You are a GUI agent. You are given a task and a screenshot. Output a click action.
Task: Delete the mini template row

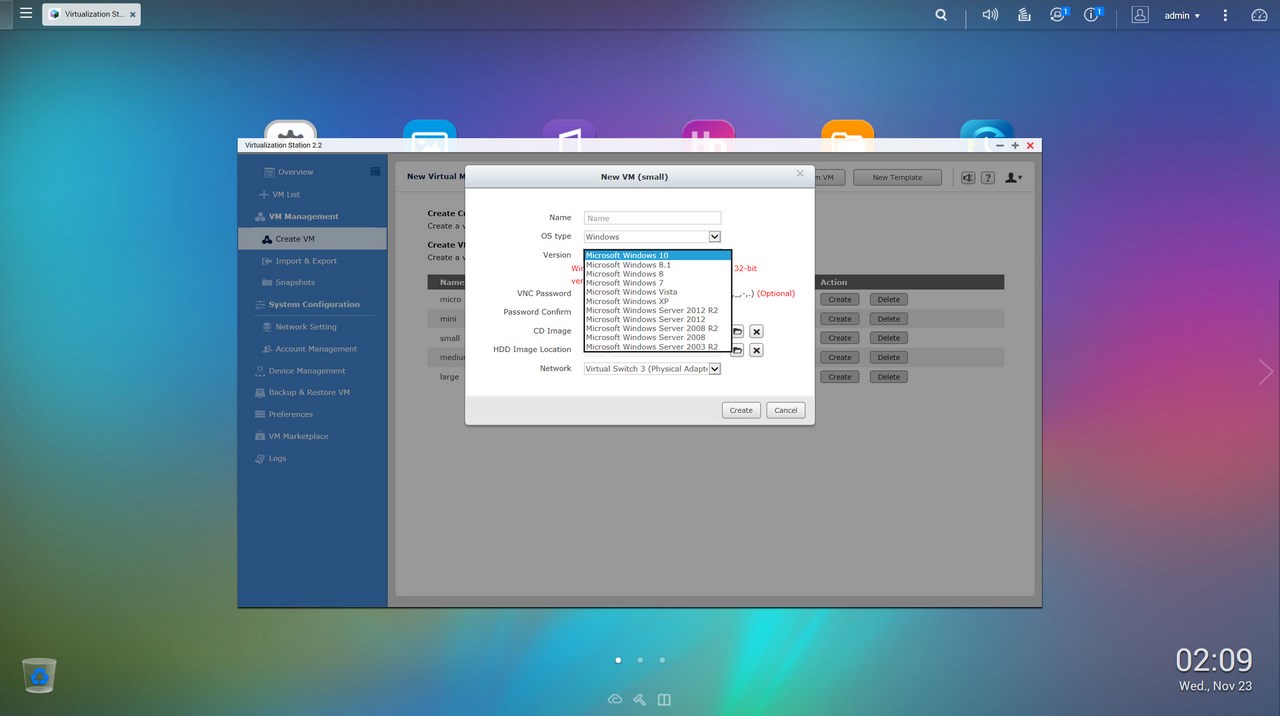point(889,319)
